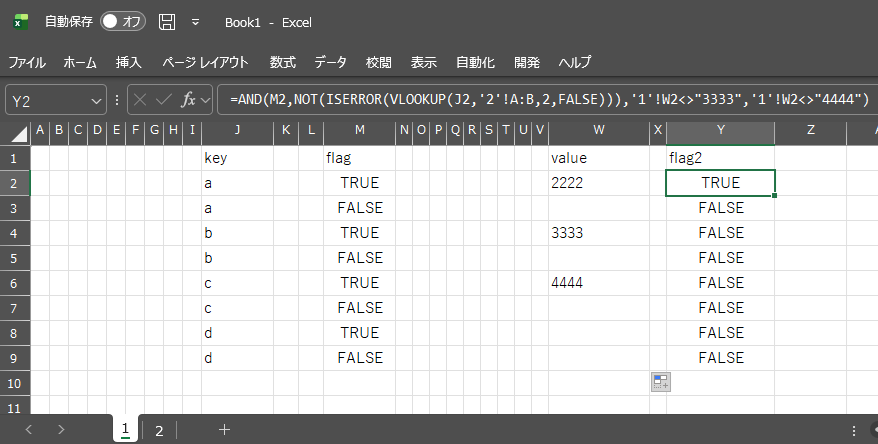Select cell M9 showing FALSE
Screen dimensions: 878x444
(359, 358)
